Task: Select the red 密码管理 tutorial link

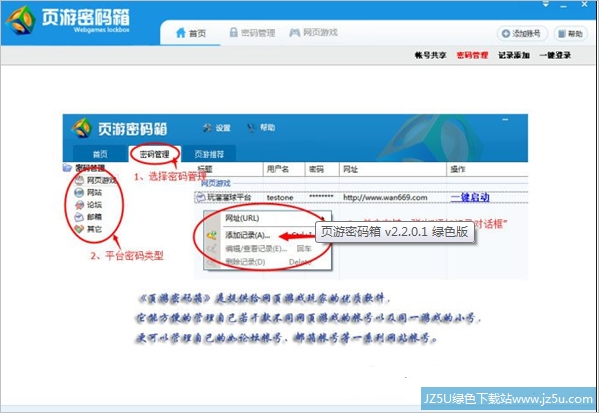Action: (472, 55)
